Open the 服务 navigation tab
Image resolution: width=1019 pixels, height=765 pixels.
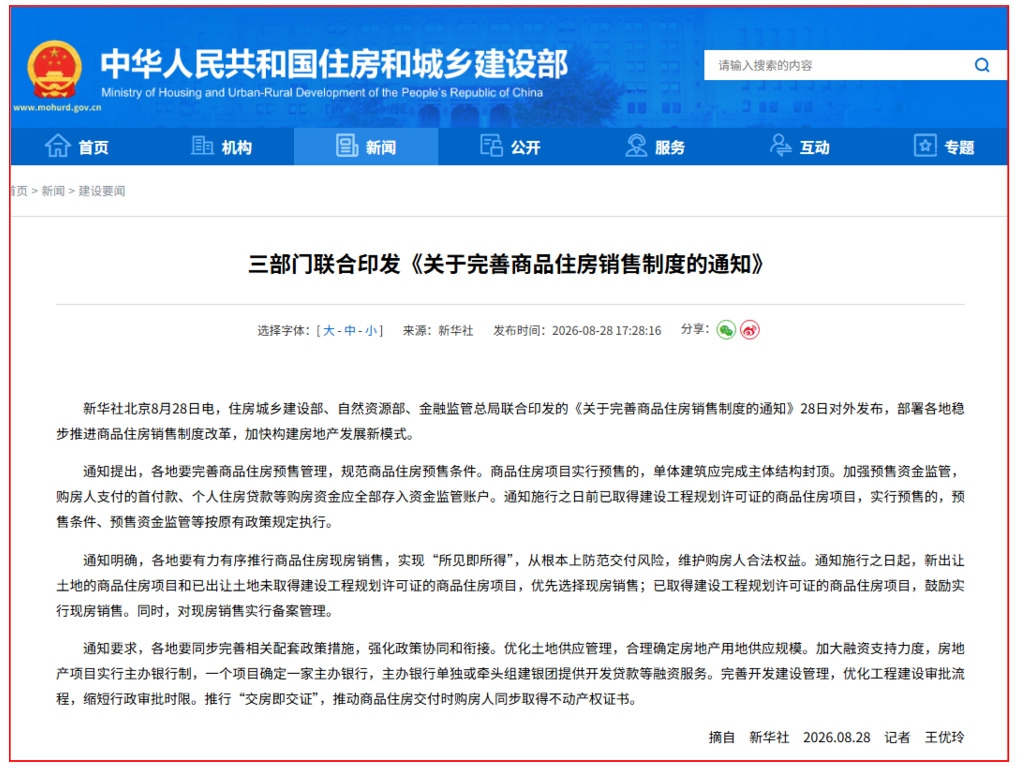[655, 147]
